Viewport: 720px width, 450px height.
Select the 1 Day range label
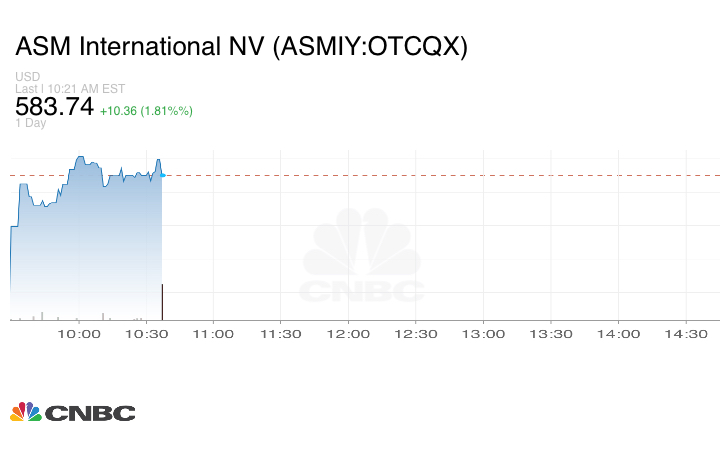coord(31,124)
